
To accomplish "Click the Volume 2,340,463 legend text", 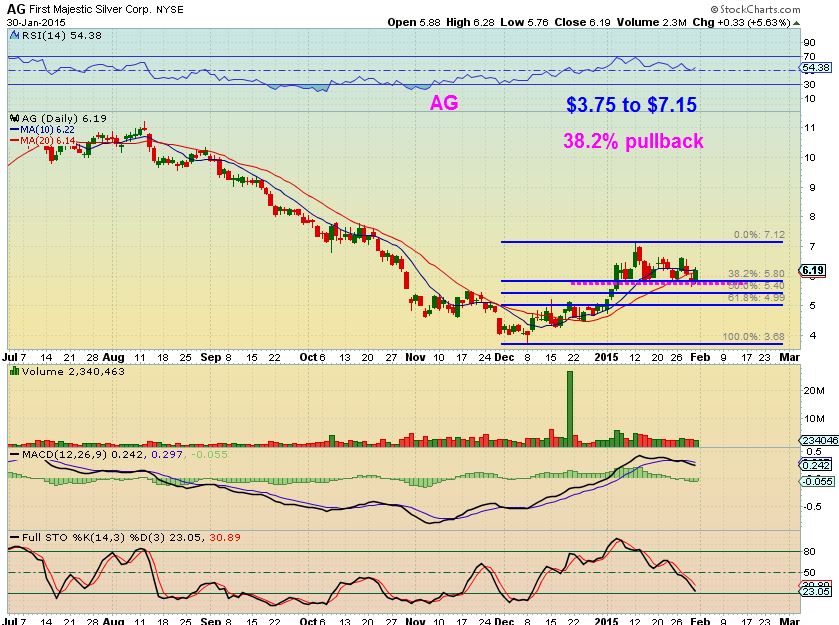I will coord(73,371).
